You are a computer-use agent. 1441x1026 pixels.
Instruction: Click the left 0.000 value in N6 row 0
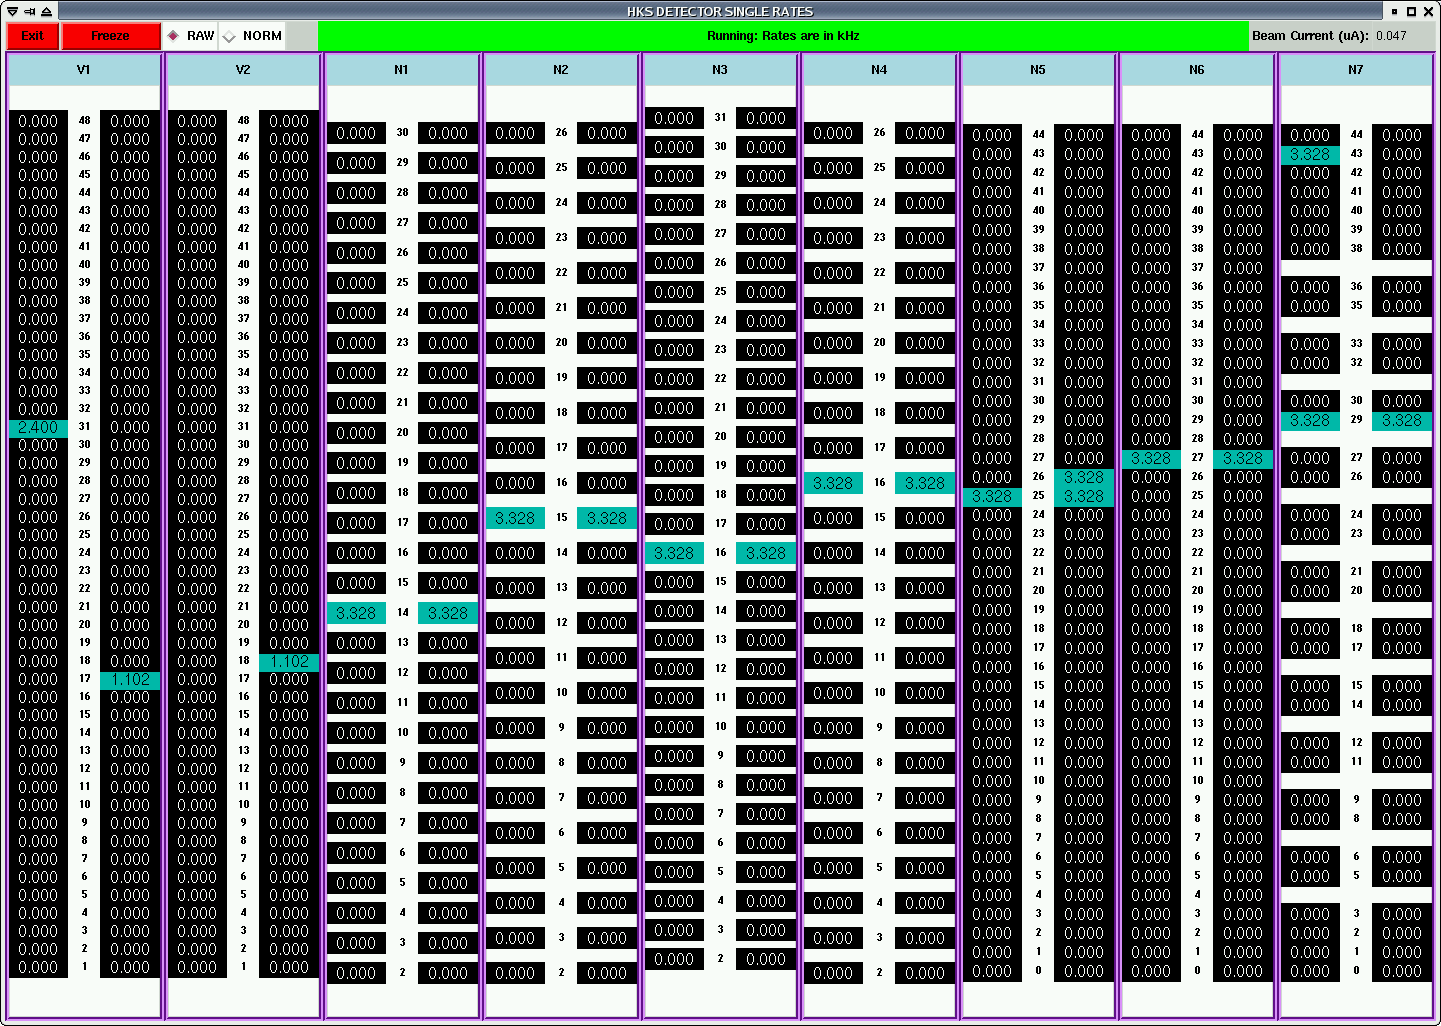[x=1151, y=971]
